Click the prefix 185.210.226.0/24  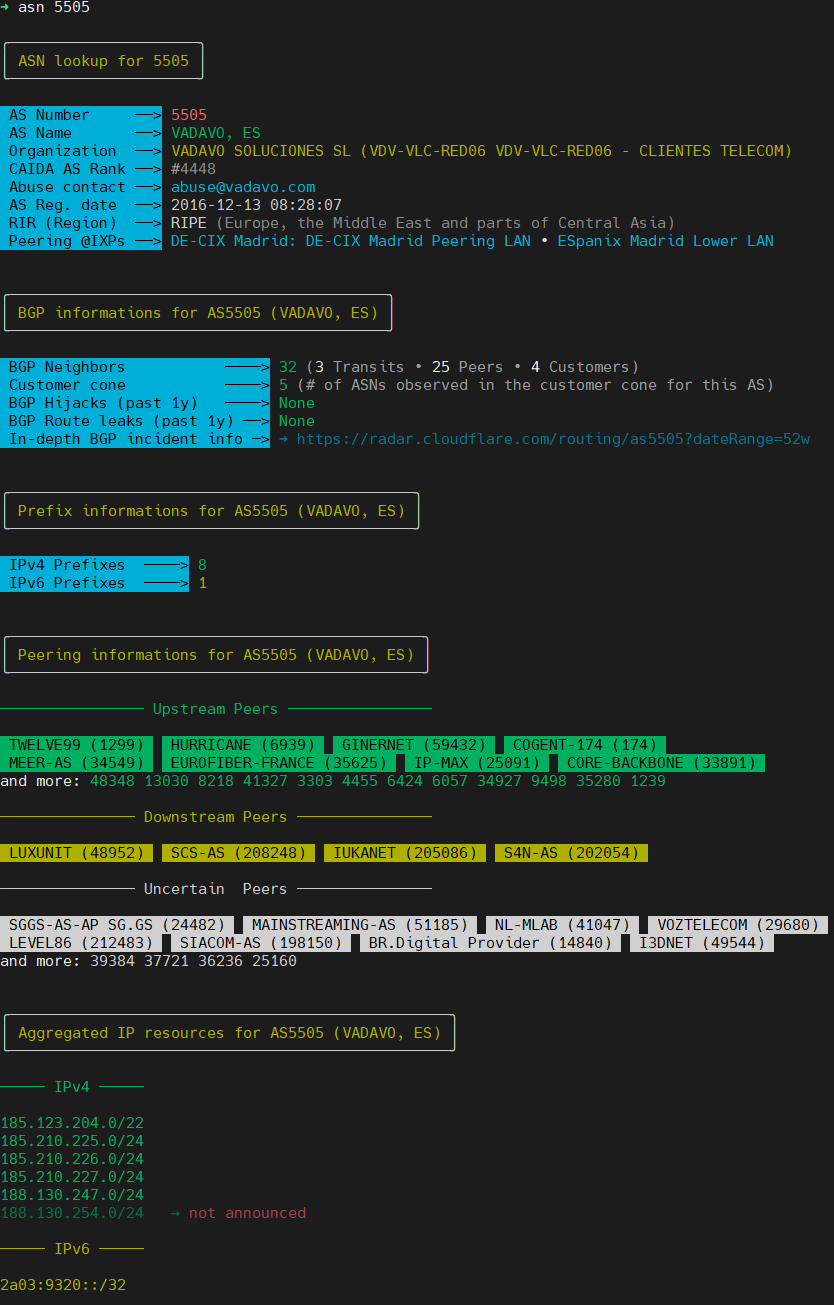(x=72, y=1159)
